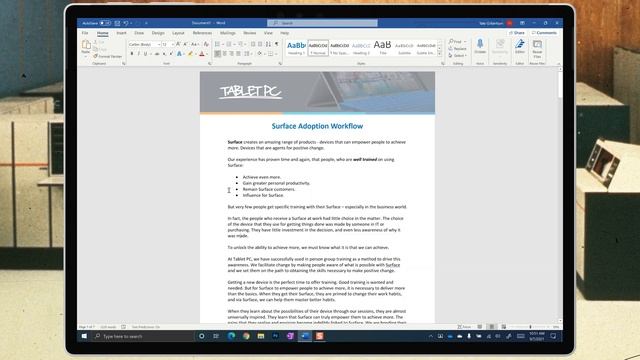Viewport: 640px width, 360px height.
Task: Click the 'Surface Adoption Workflow' heading
Action: click(x=317, y=126)
